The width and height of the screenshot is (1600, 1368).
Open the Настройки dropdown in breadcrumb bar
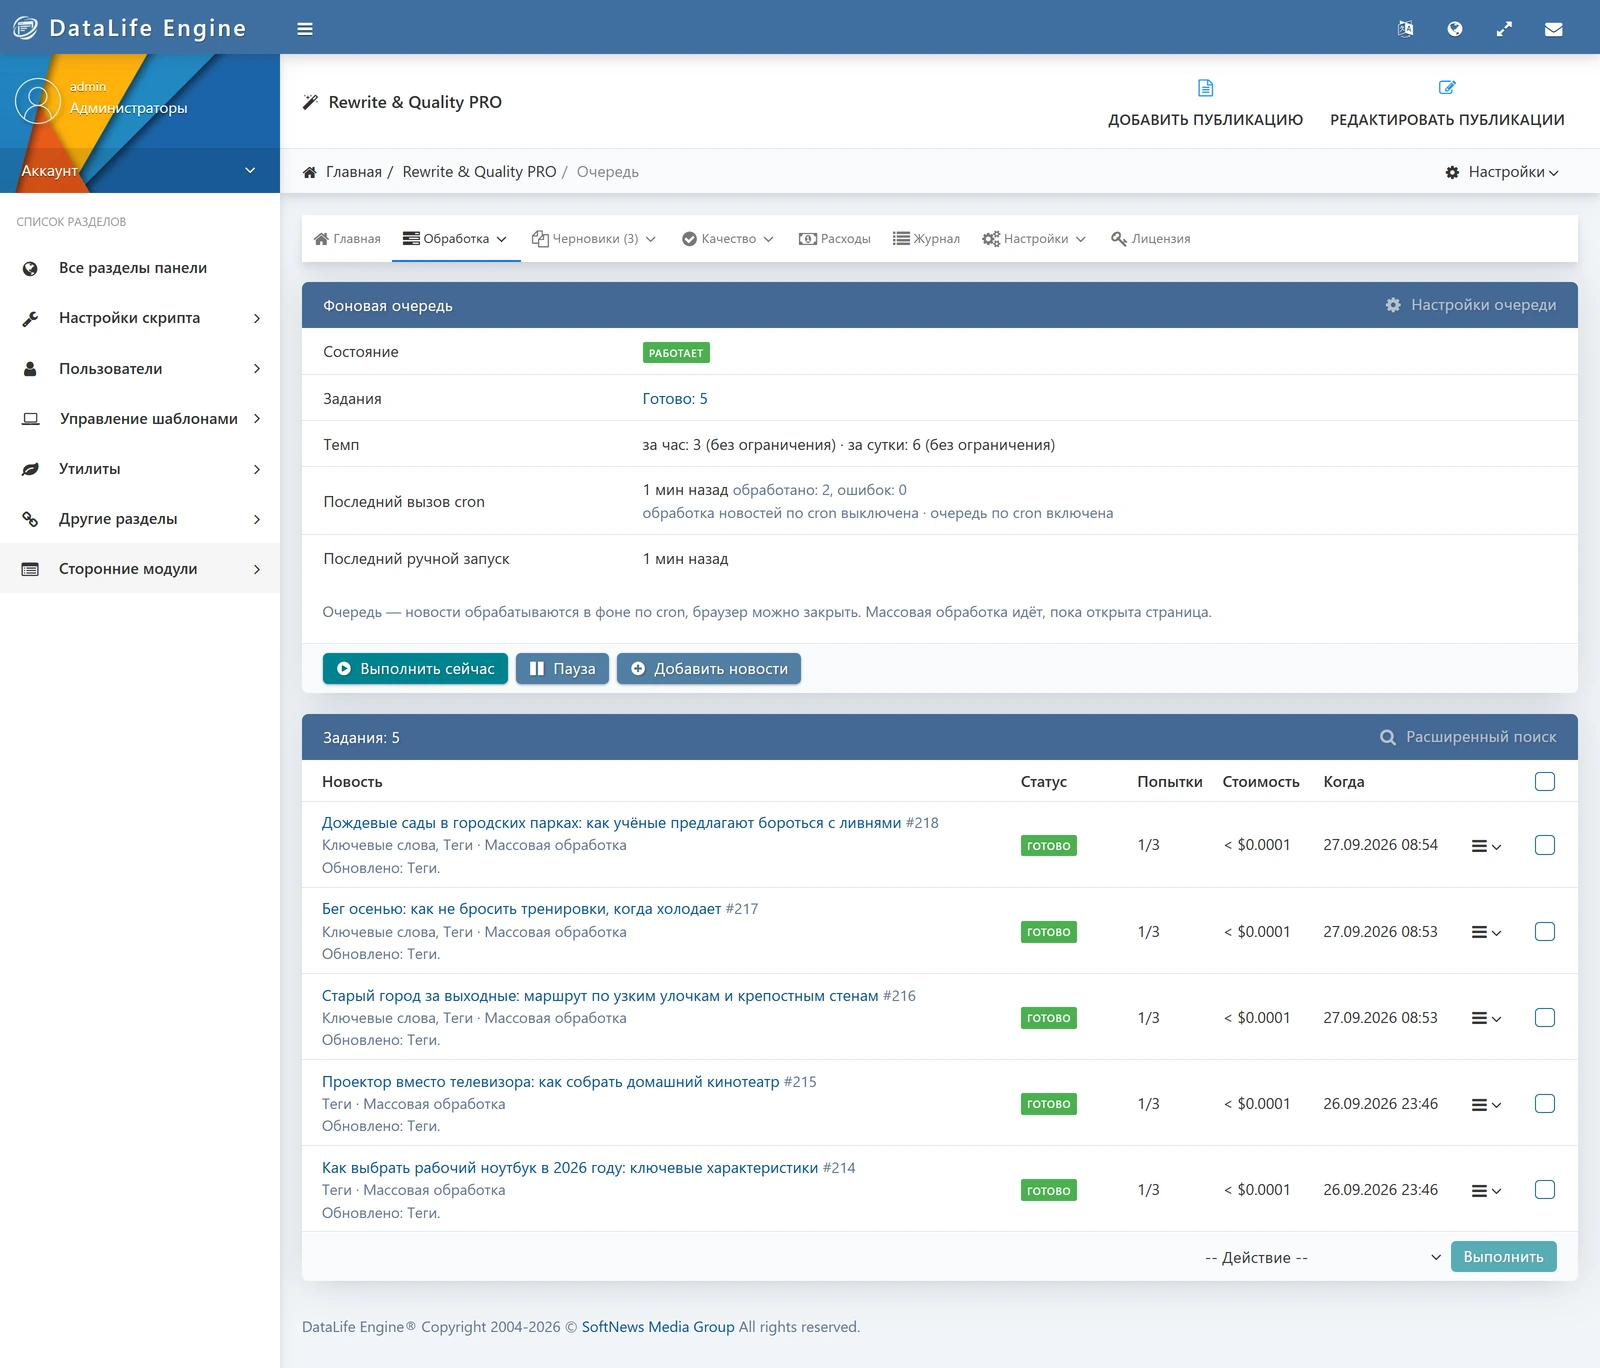1502,172
